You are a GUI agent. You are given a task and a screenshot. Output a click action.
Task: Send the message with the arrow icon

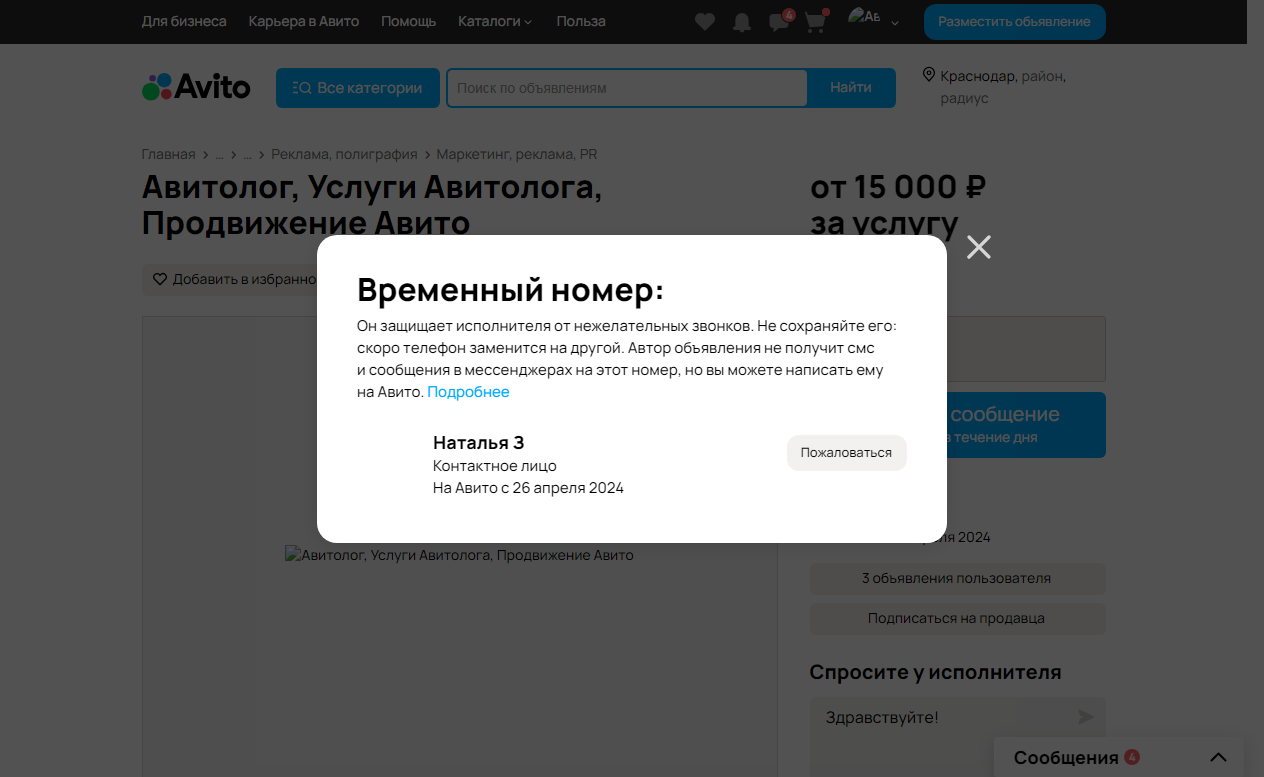pos(1085,717)
